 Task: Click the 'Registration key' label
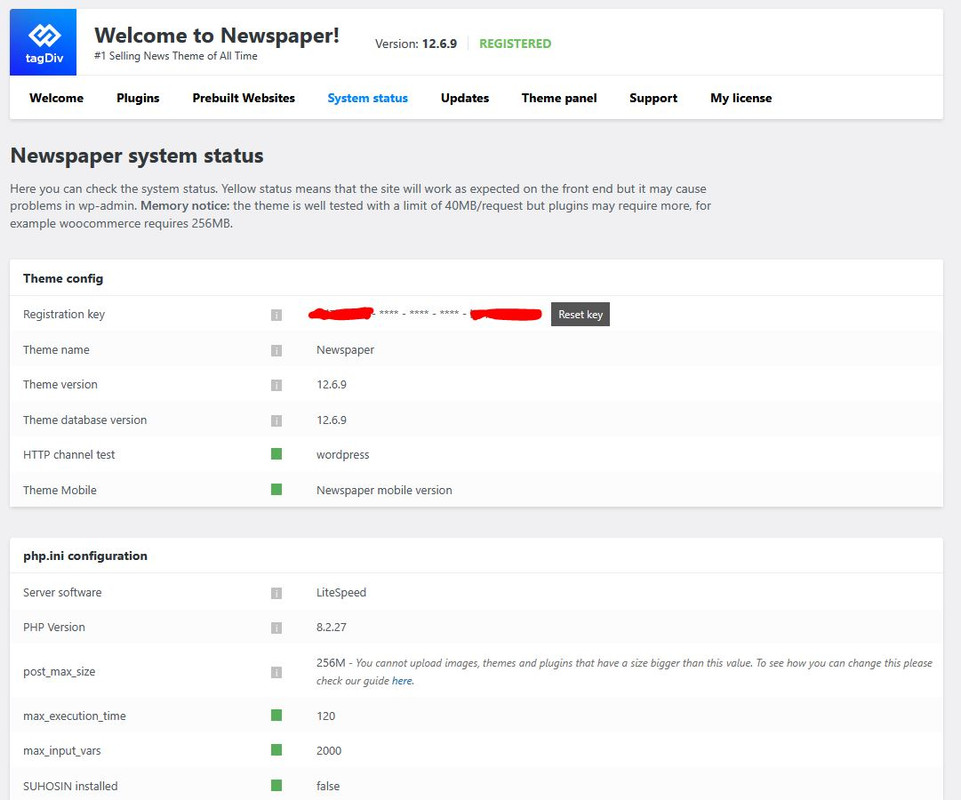64,314
